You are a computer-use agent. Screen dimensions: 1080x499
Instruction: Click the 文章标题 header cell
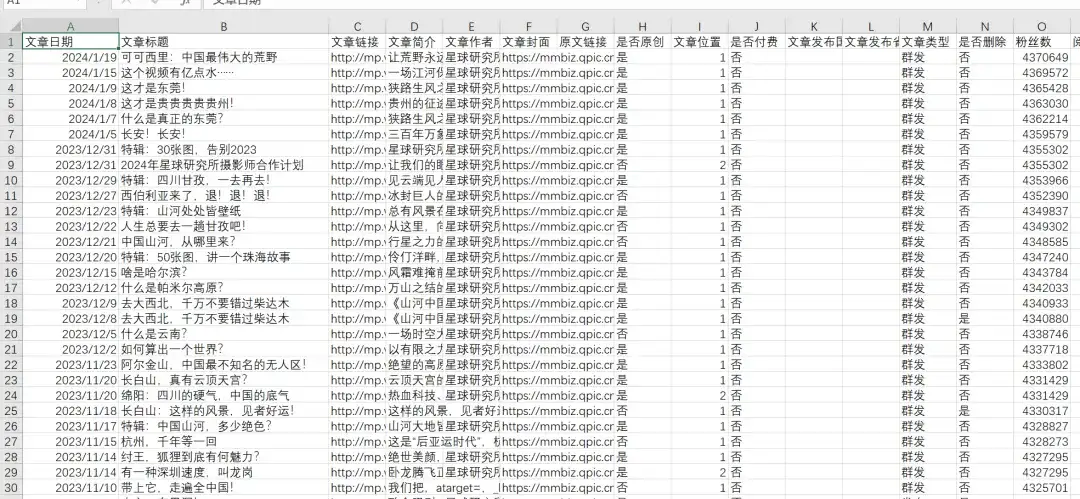pyautogui.click(x=224, y=42)
